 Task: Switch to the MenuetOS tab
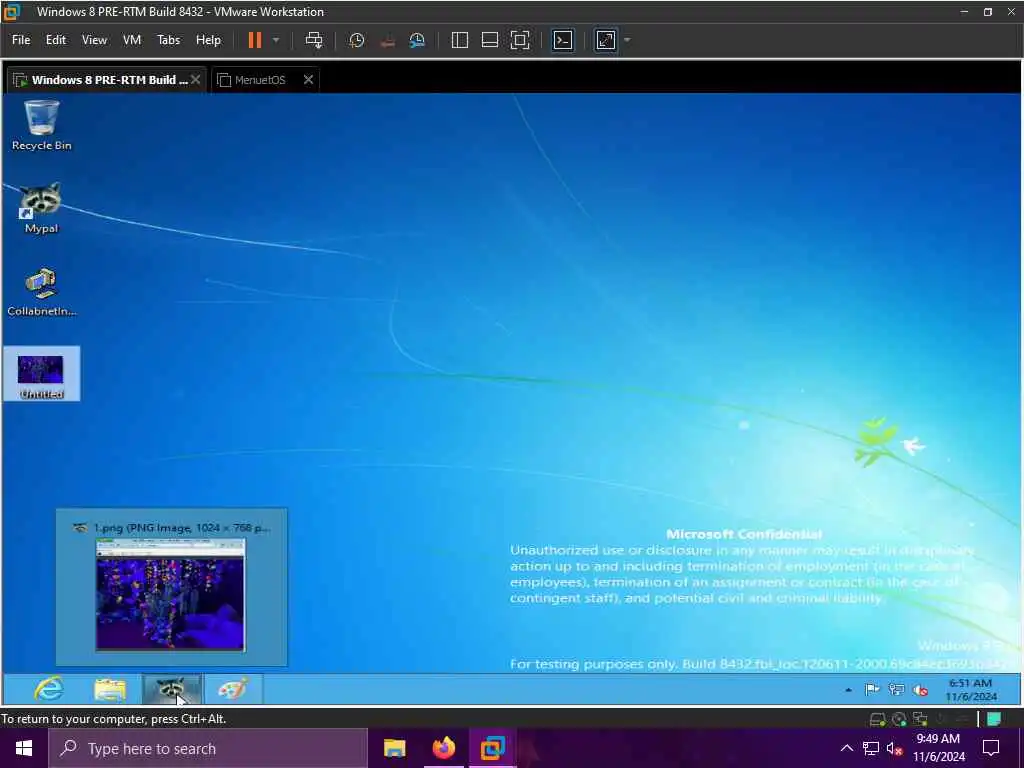tap(260, 80)
